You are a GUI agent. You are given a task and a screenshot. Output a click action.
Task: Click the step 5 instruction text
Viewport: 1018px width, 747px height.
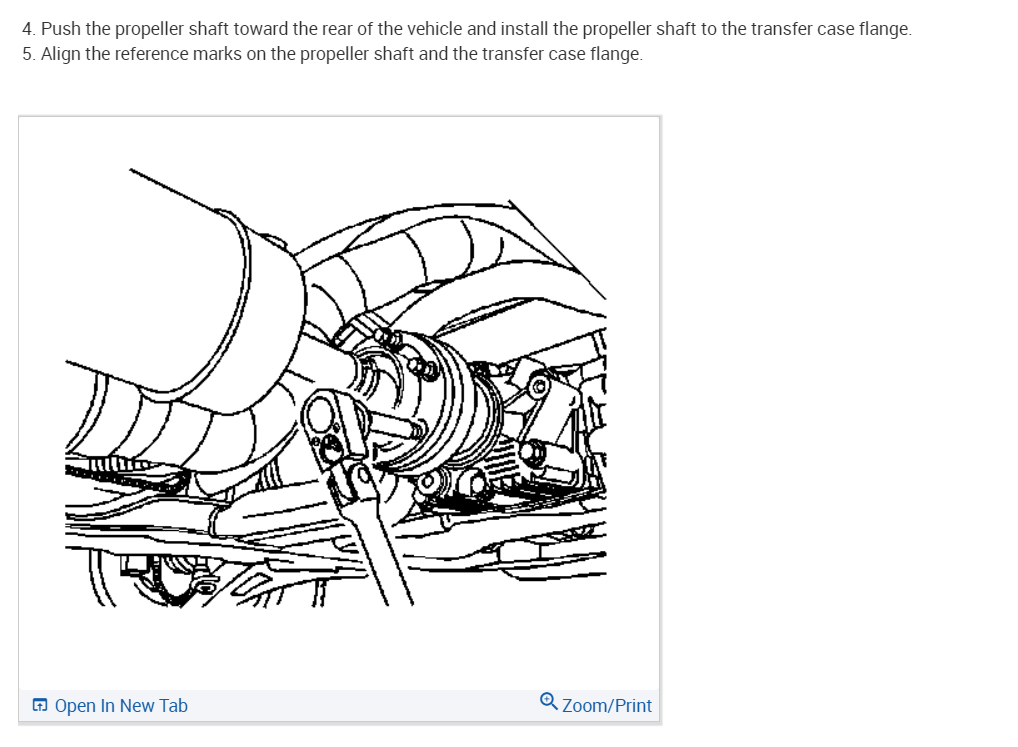coord(332,54)
